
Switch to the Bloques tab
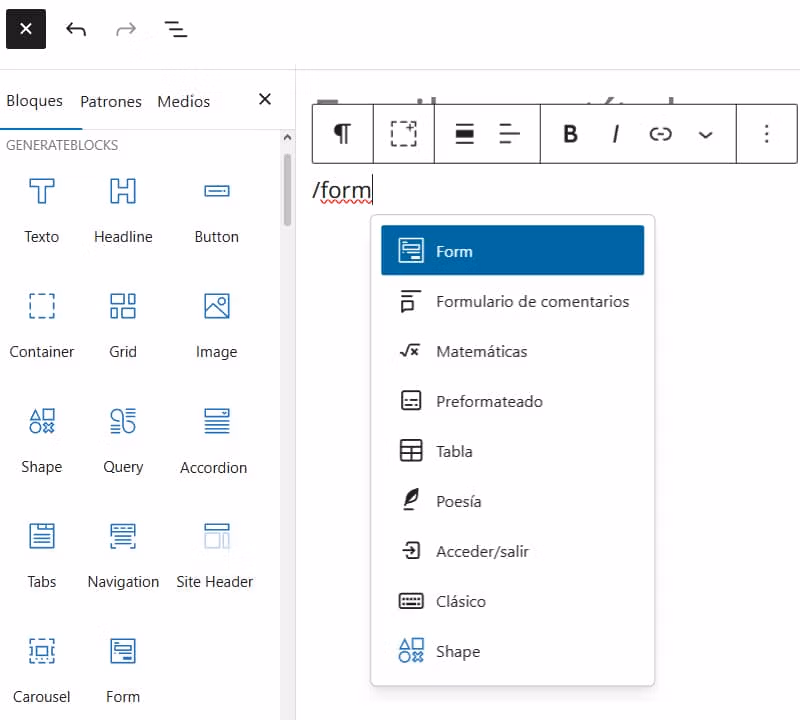(35, 101)
